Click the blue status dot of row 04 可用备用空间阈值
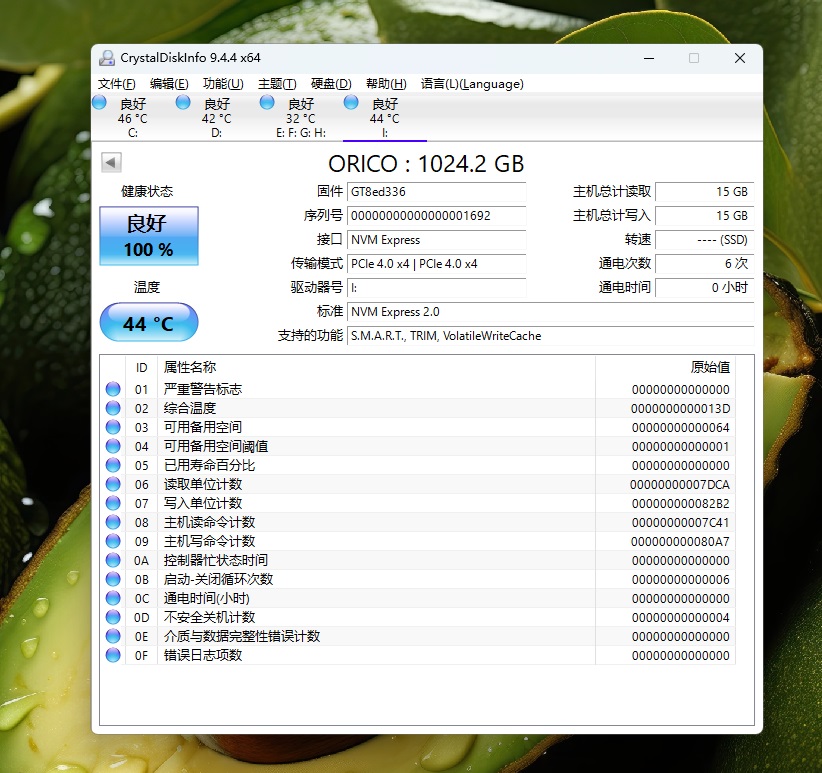This screenshot has width=822, height=773. click(113, 446)
